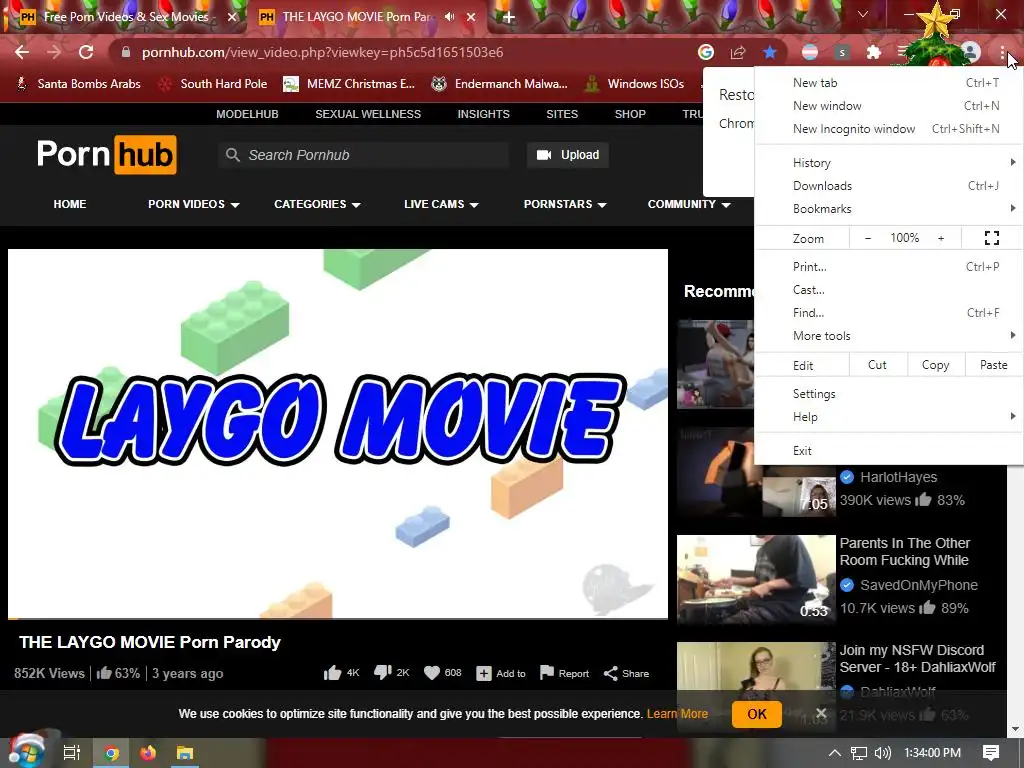Click the lock site-info icon in the address bar

126,52
